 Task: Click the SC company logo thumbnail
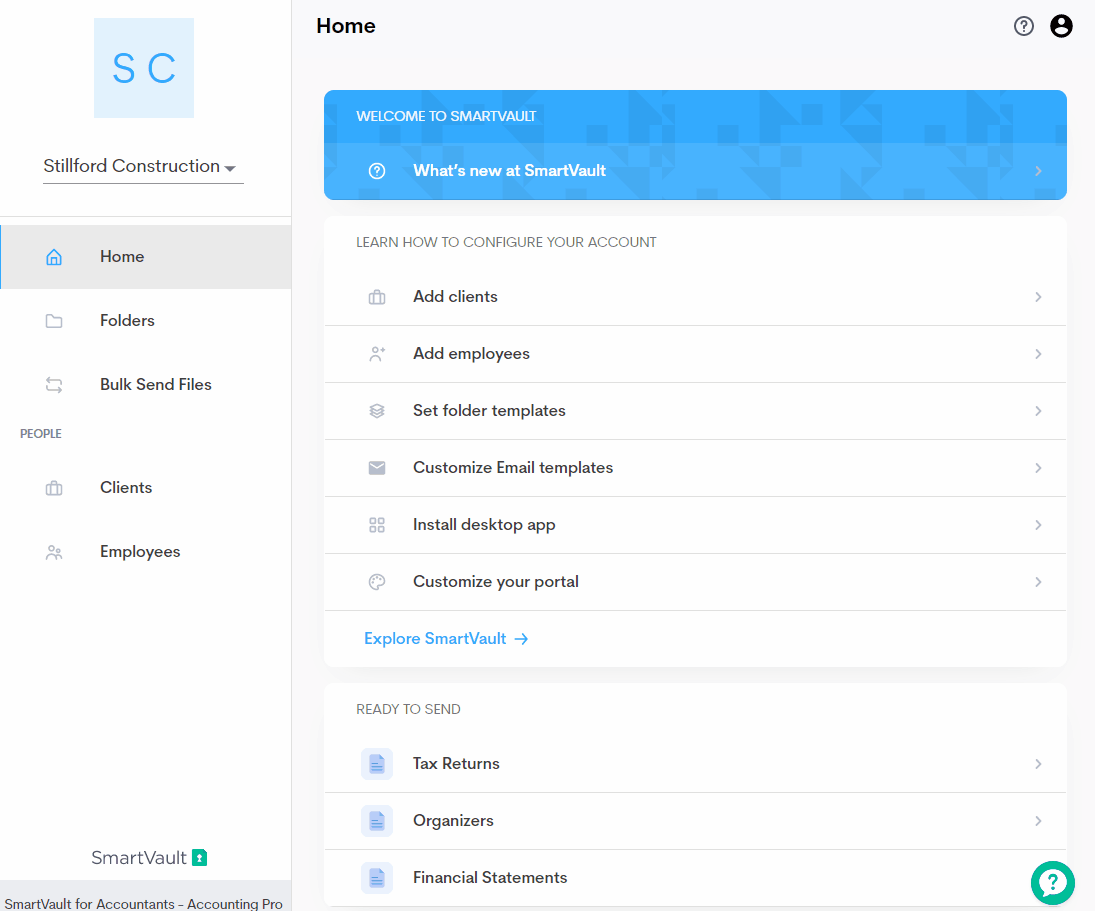point(143,67)
